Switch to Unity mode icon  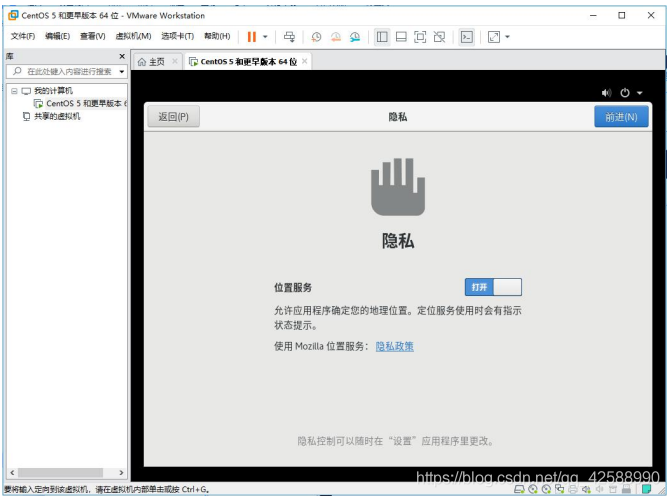click(439, 37)
